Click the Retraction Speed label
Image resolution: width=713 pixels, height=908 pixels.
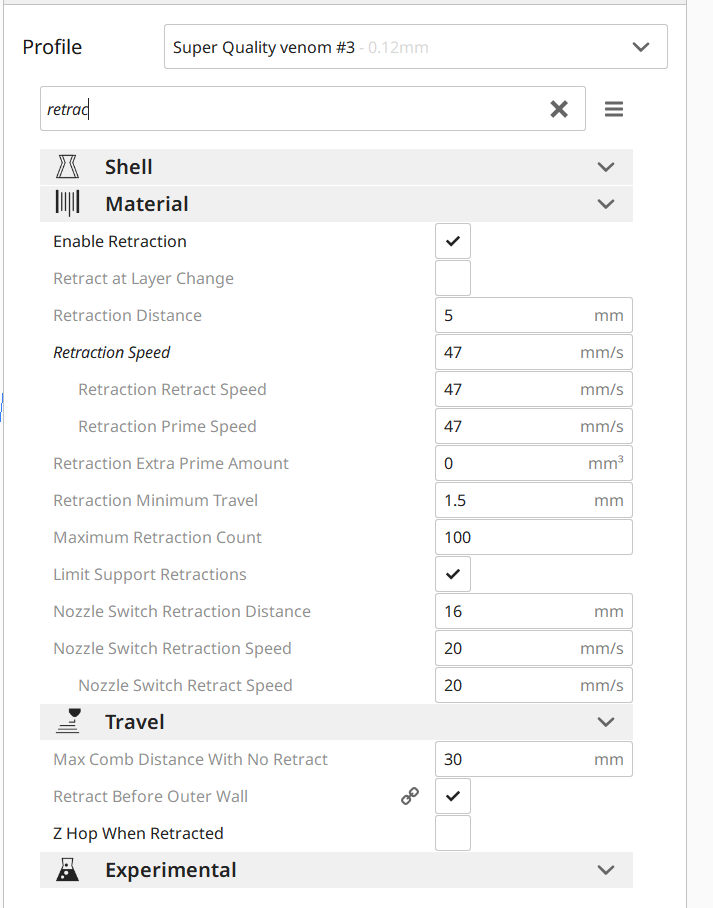point(112,352)
